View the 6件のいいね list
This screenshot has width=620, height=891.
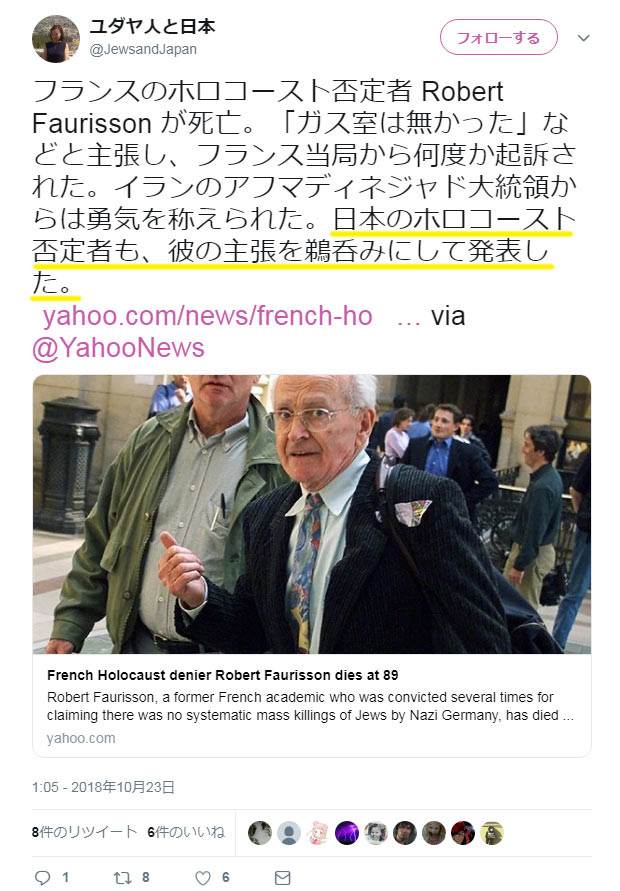(186, 832)
